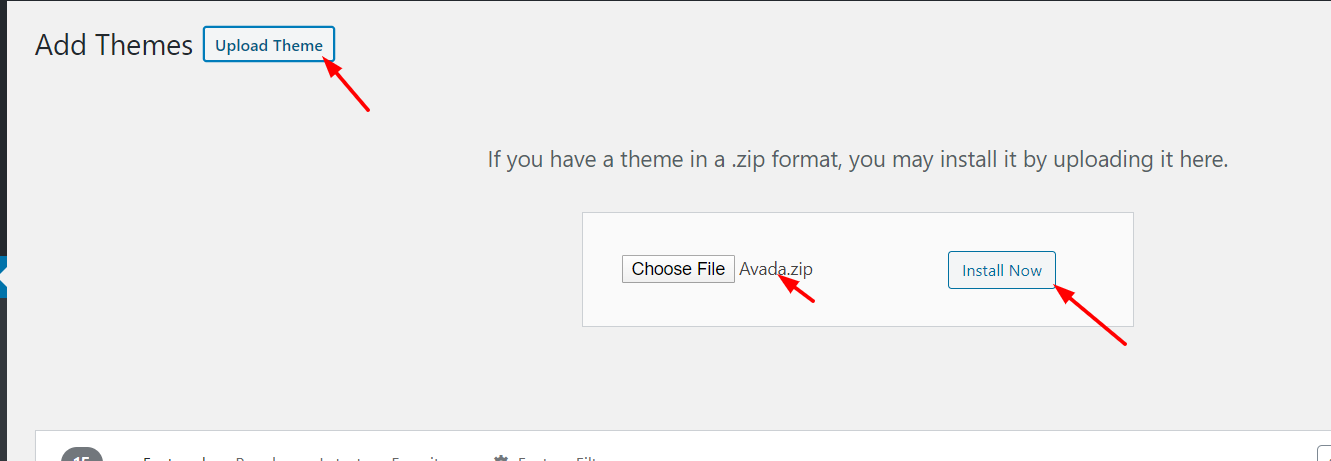This screenshot has height=461, width=1331.
Task: Switch to the Featured themes tab
Action: (x=174, y=458)
